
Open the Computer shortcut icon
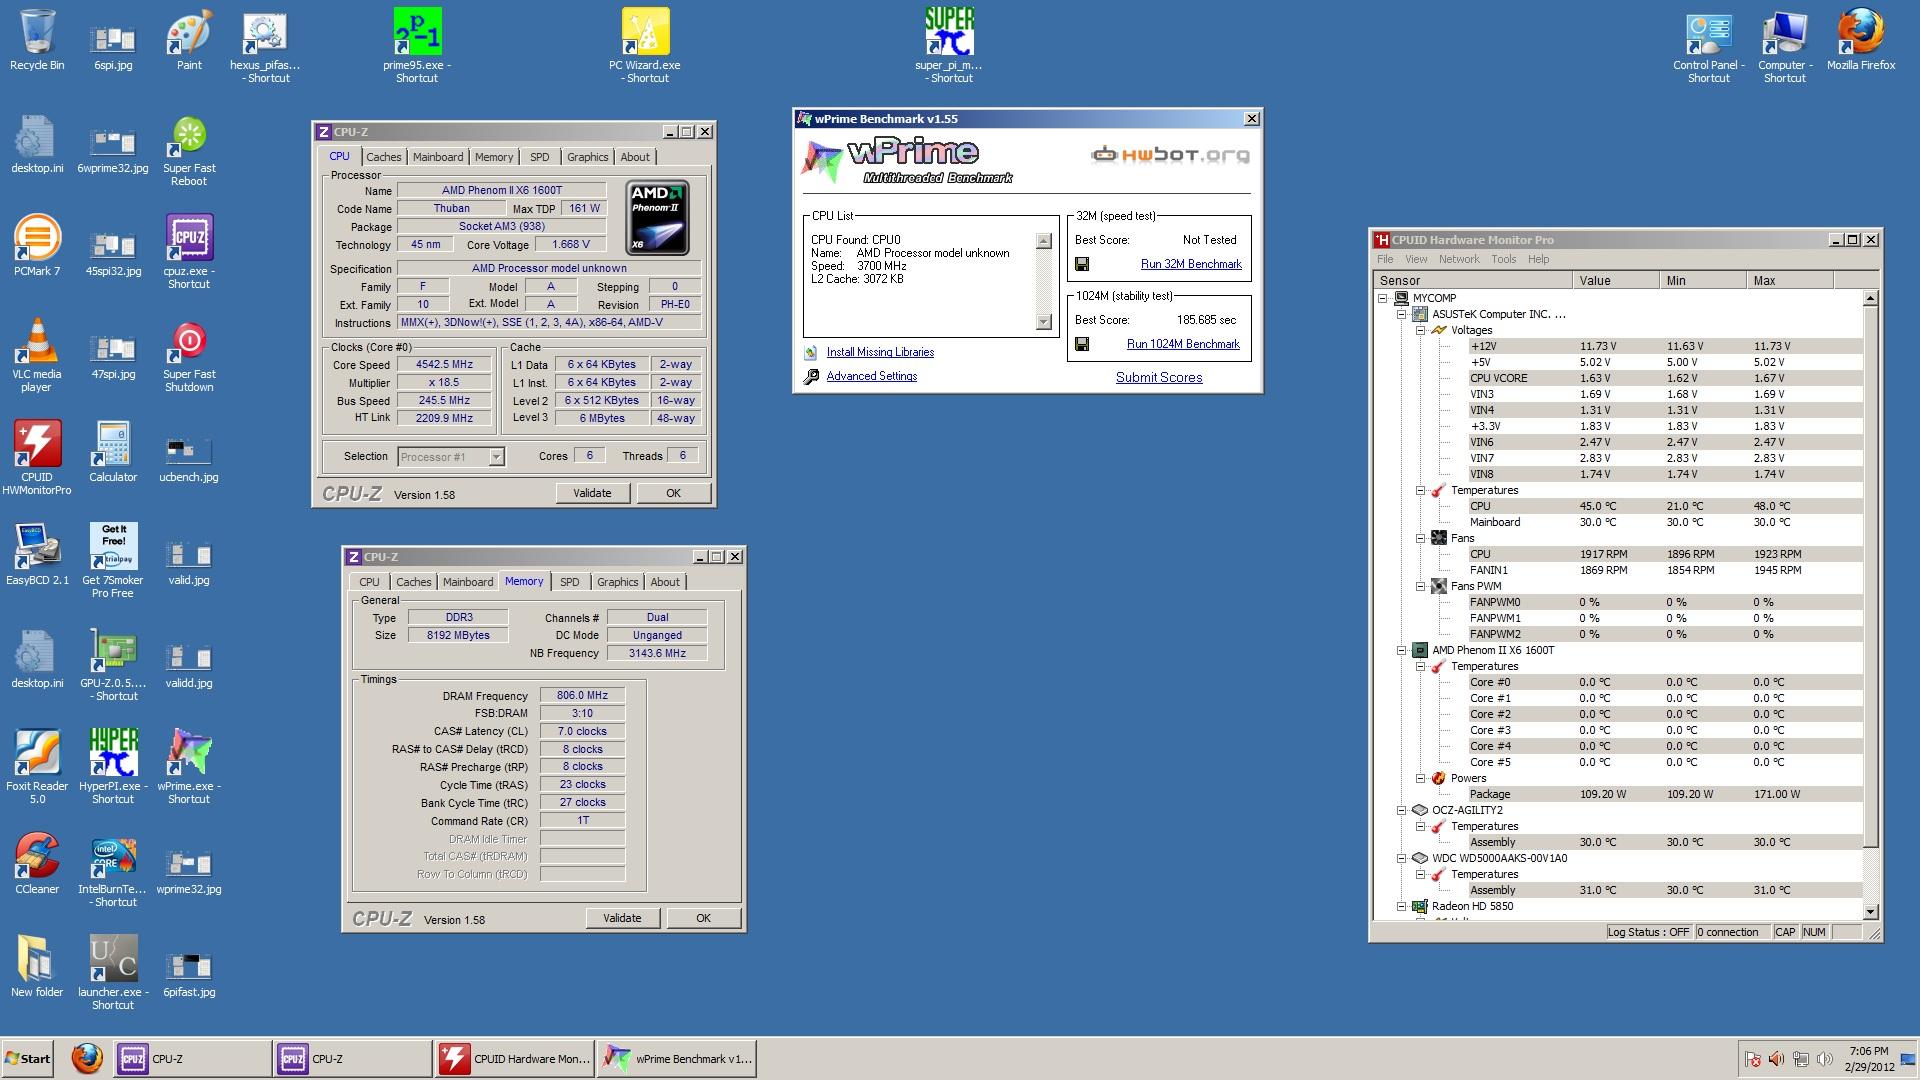(1785, 46)
